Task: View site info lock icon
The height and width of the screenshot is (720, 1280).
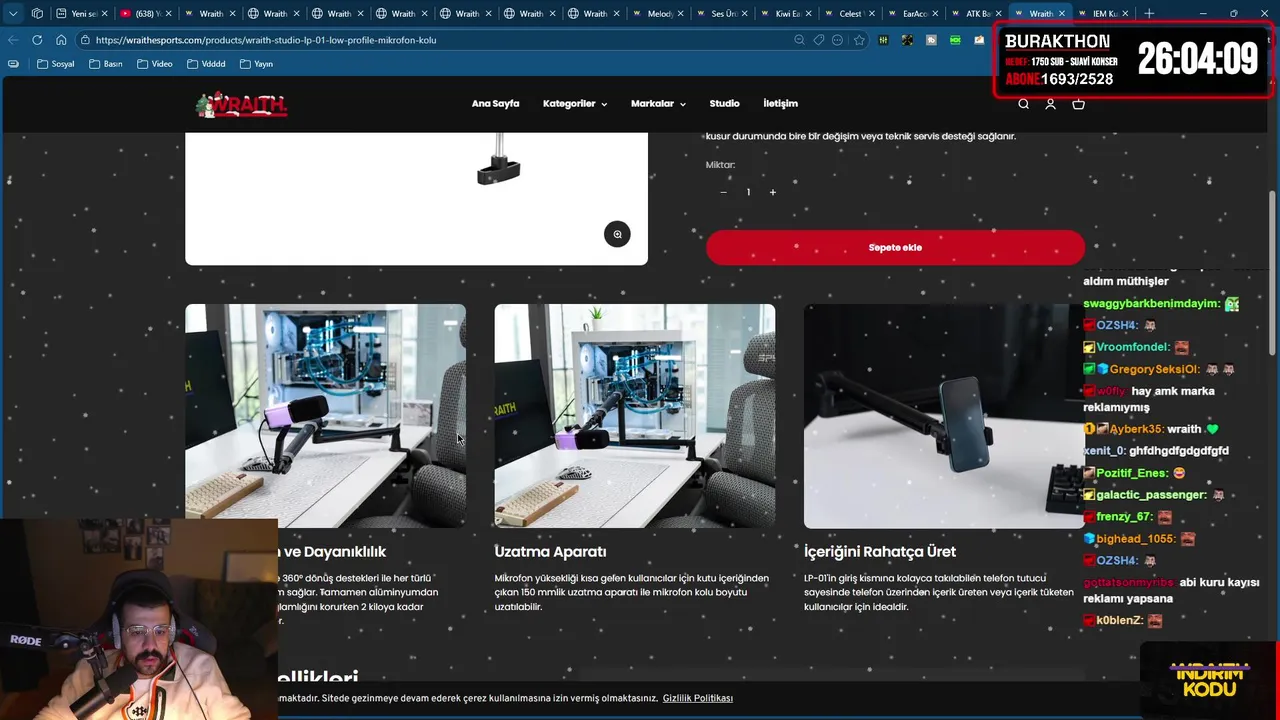Action: click(x=86, y=40)
